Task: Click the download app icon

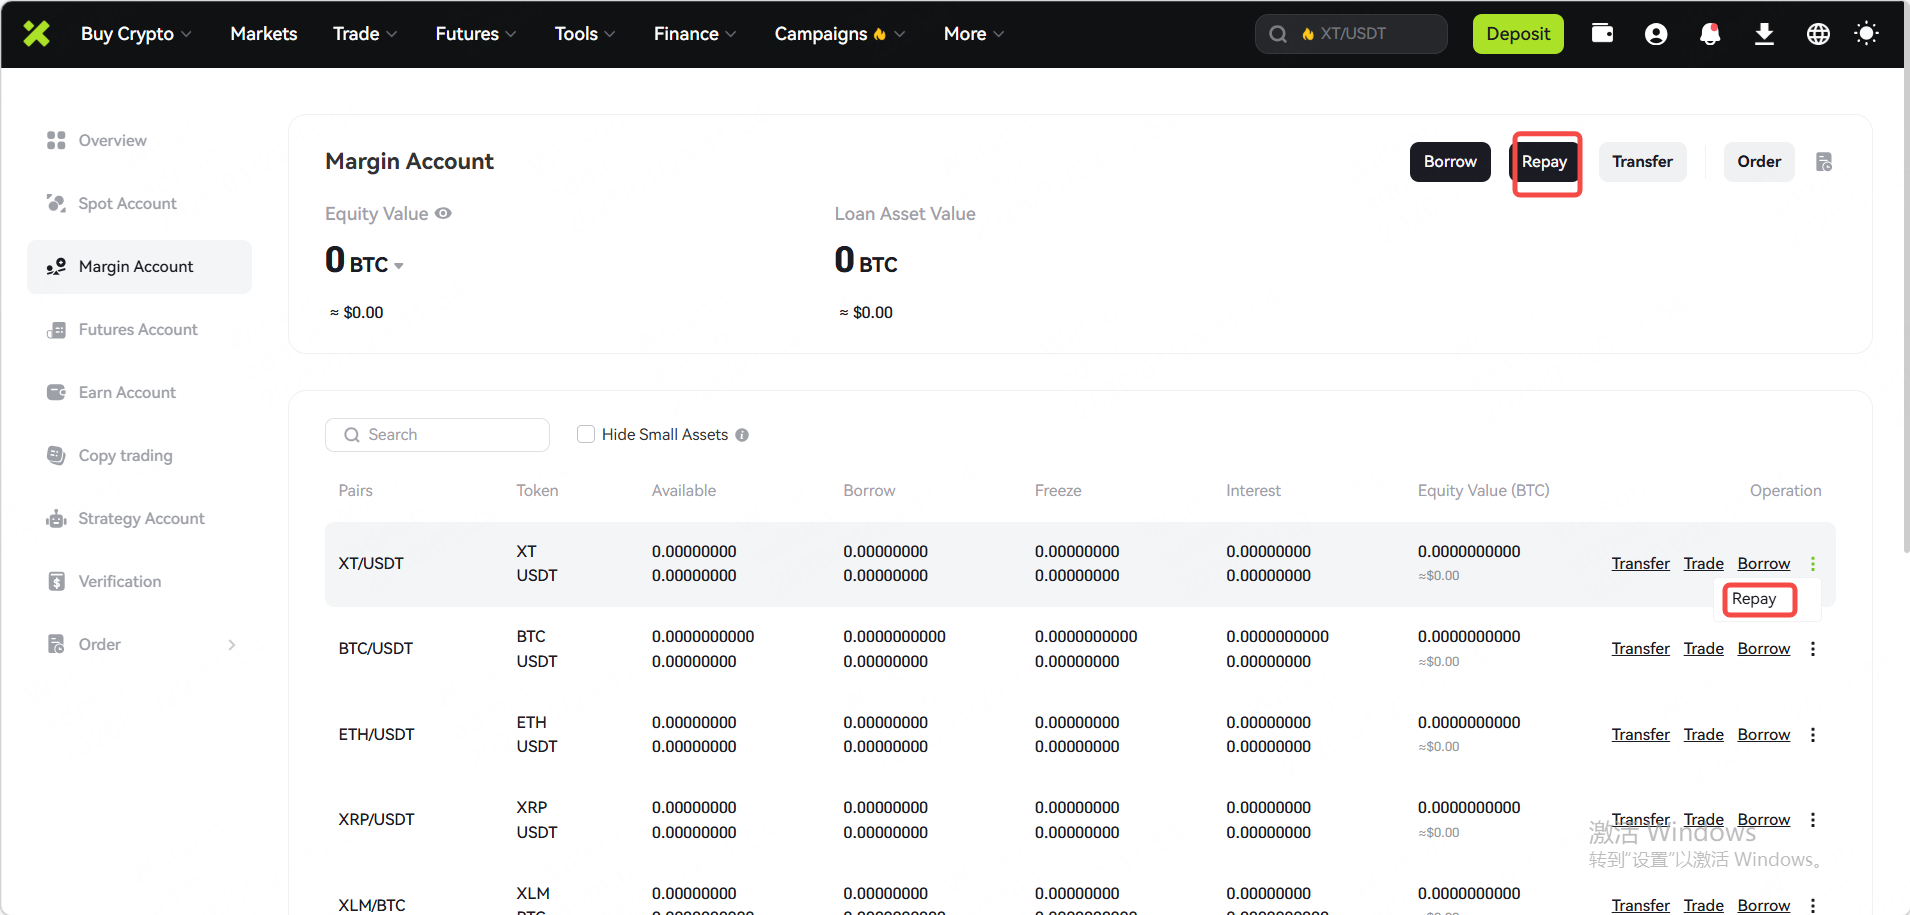Action: 1764,34
